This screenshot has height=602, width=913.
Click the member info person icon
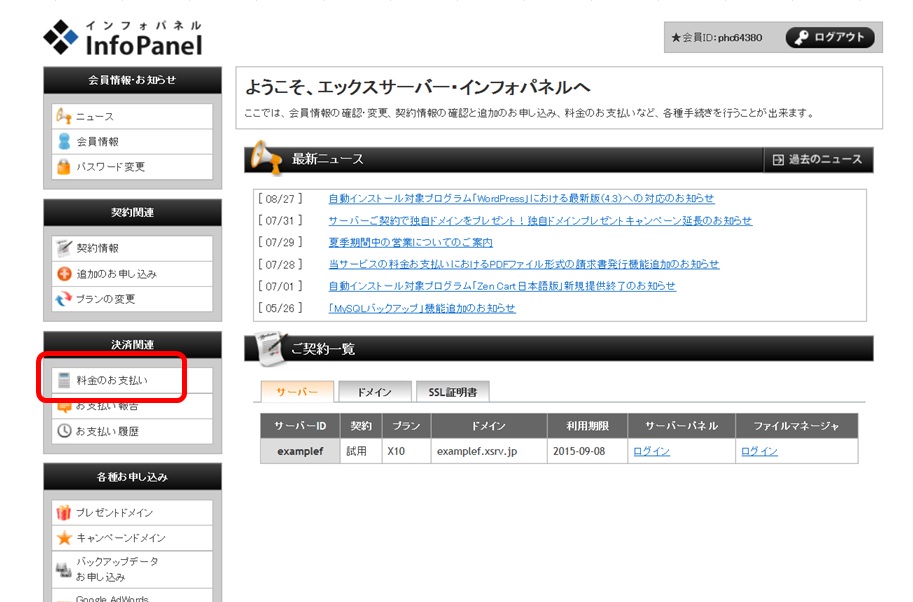(x=64, y=142)
